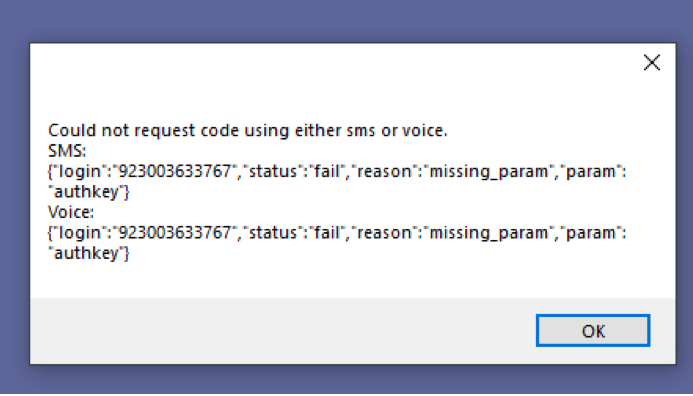Click the login number in the Voice response
The height and width of the screenshot is (396, 693).
pyautogui.click(x=175, y=233)
